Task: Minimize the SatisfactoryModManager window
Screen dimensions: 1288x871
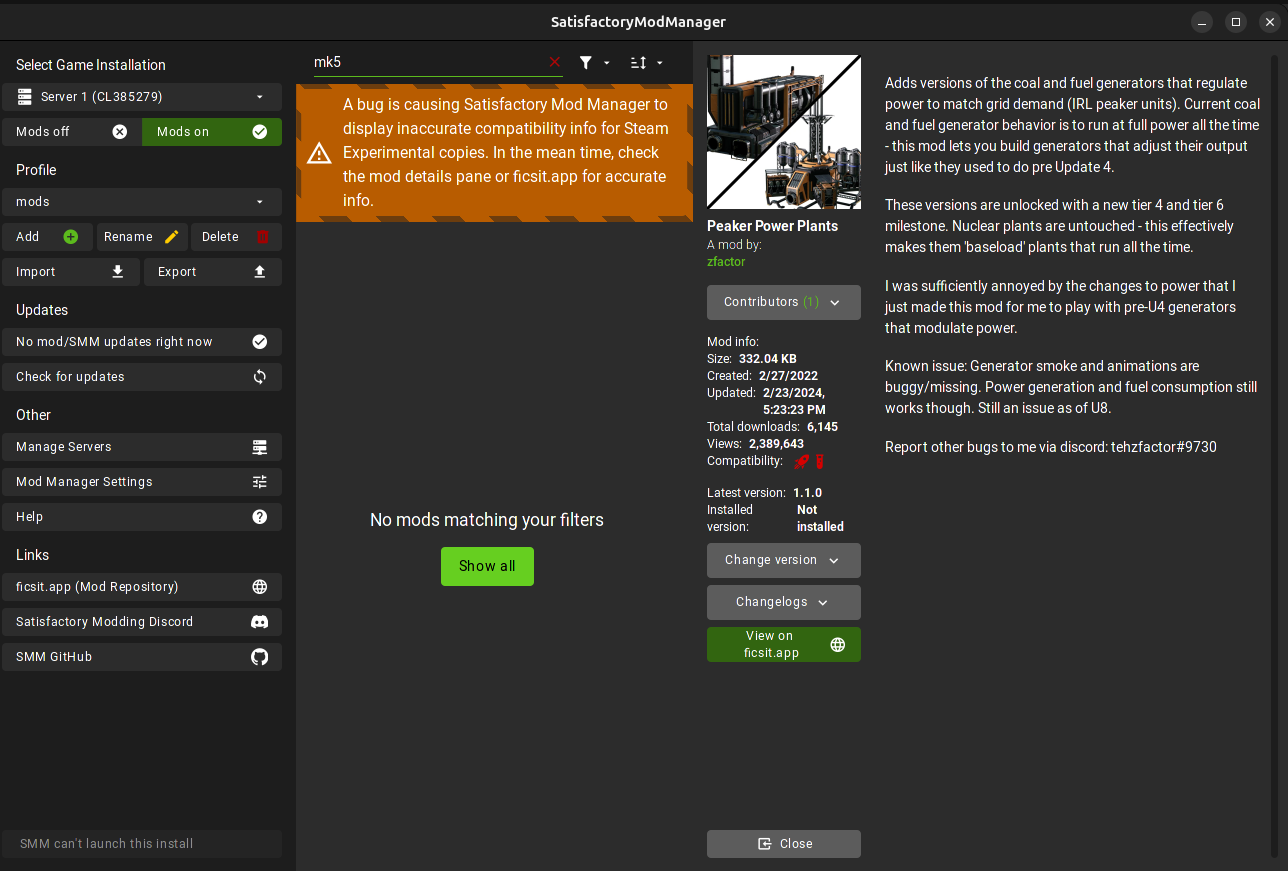Action: (1203, 21)
